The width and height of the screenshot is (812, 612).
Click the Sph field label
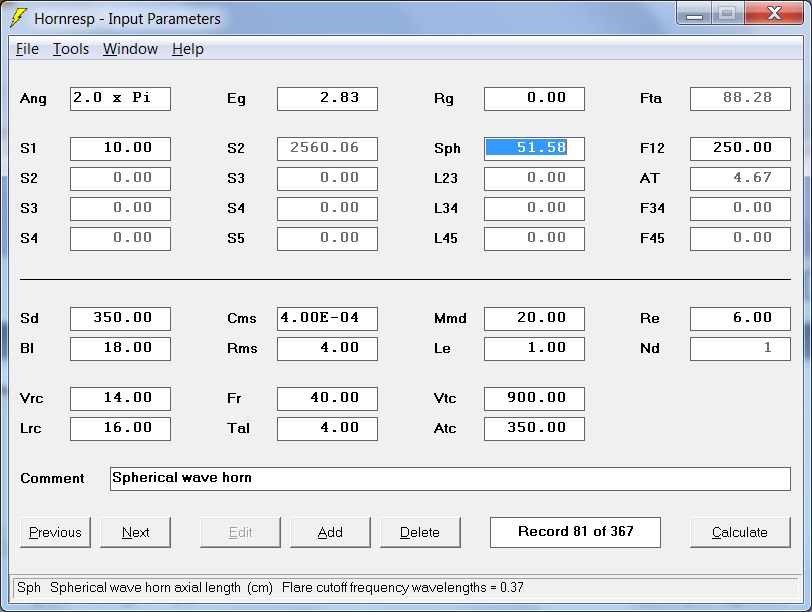[x=447, y=149]
